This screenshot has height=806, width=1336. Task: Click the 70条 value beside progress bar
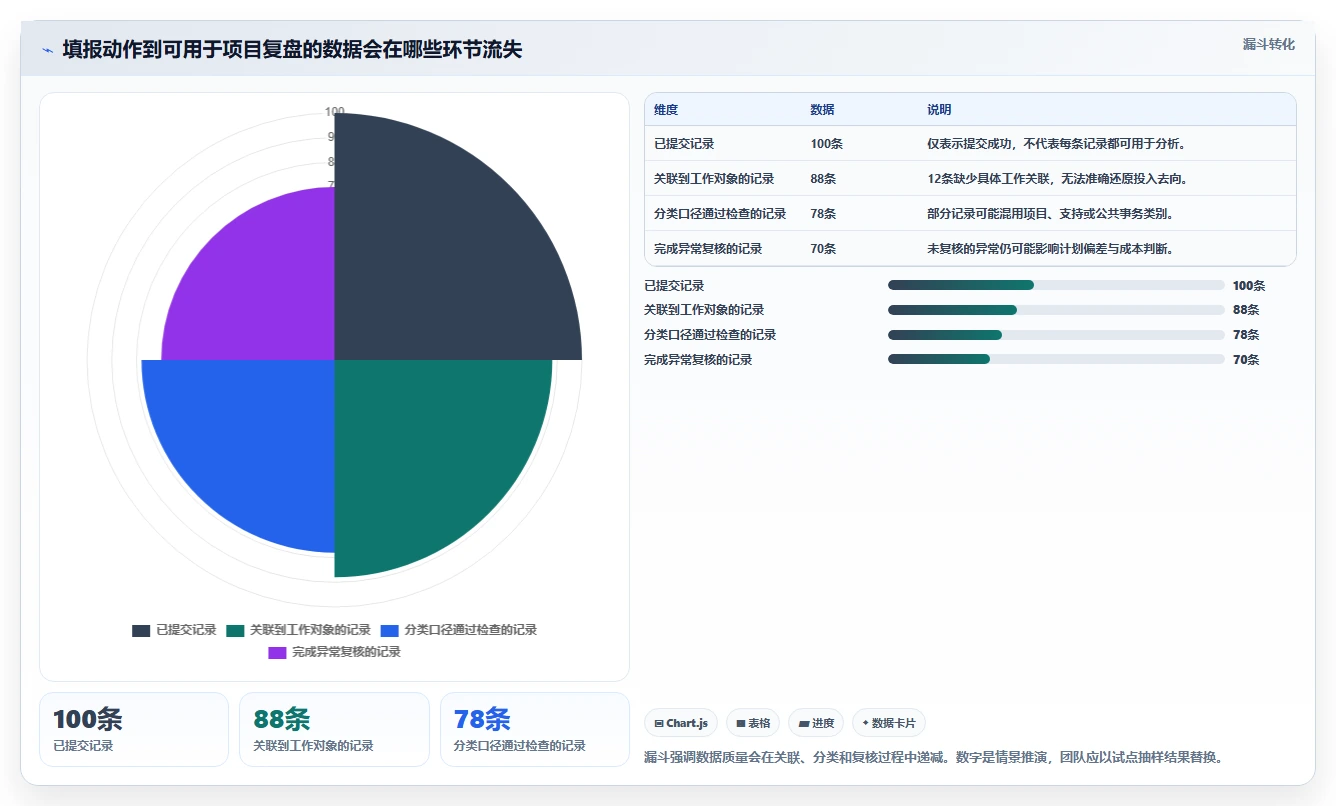[1246, 360]
